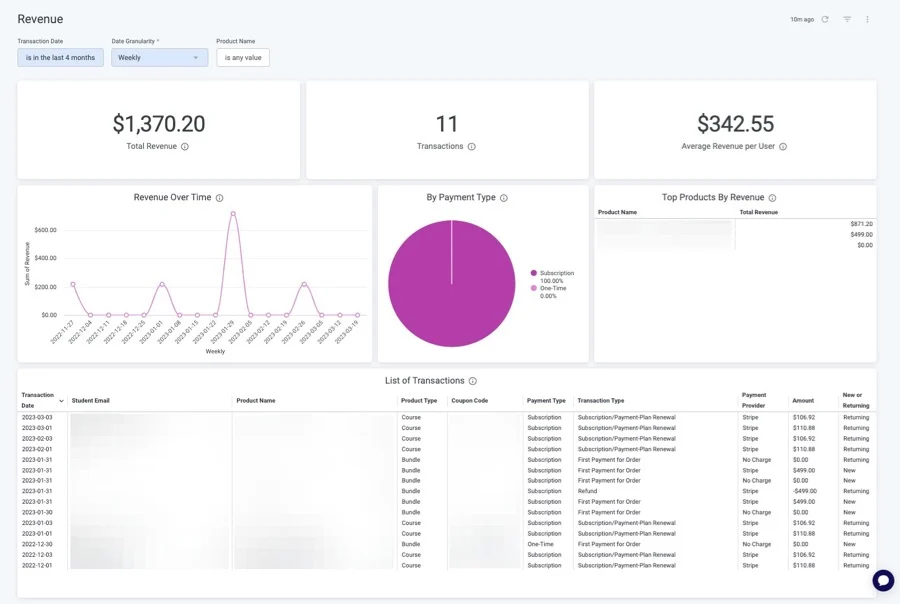Sort table by Amount column header
900x604 pixels.
[x=803, y=400]
